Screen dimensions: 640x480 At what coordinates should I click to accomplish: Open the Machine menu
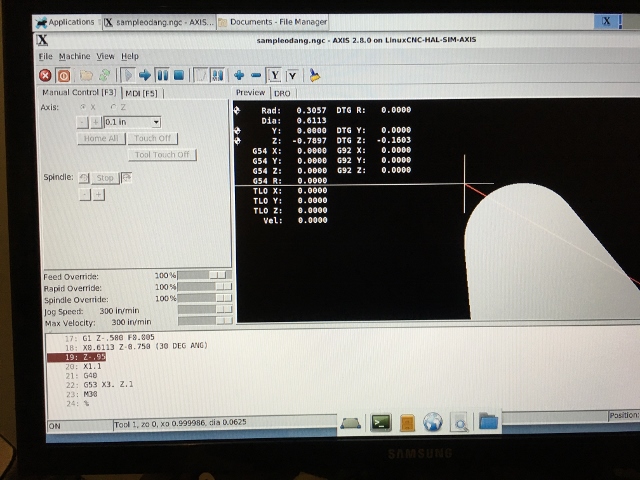(74, 56)
